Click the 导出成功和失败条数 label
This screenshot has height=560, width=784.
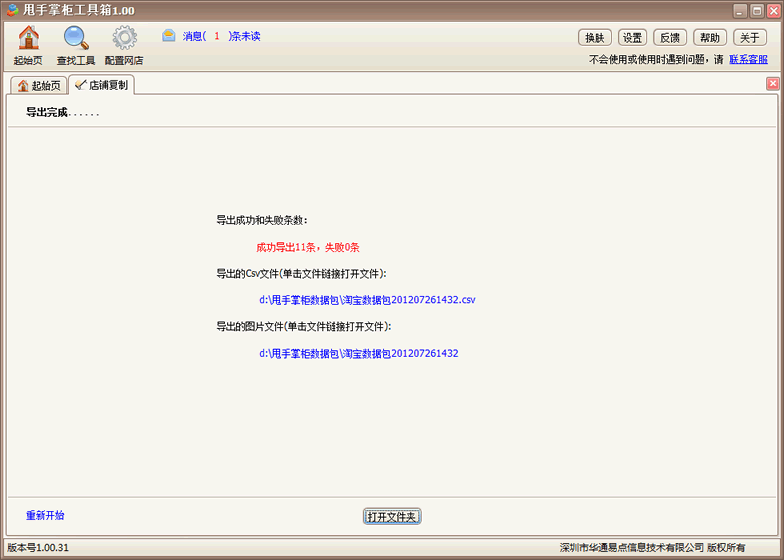262,220
